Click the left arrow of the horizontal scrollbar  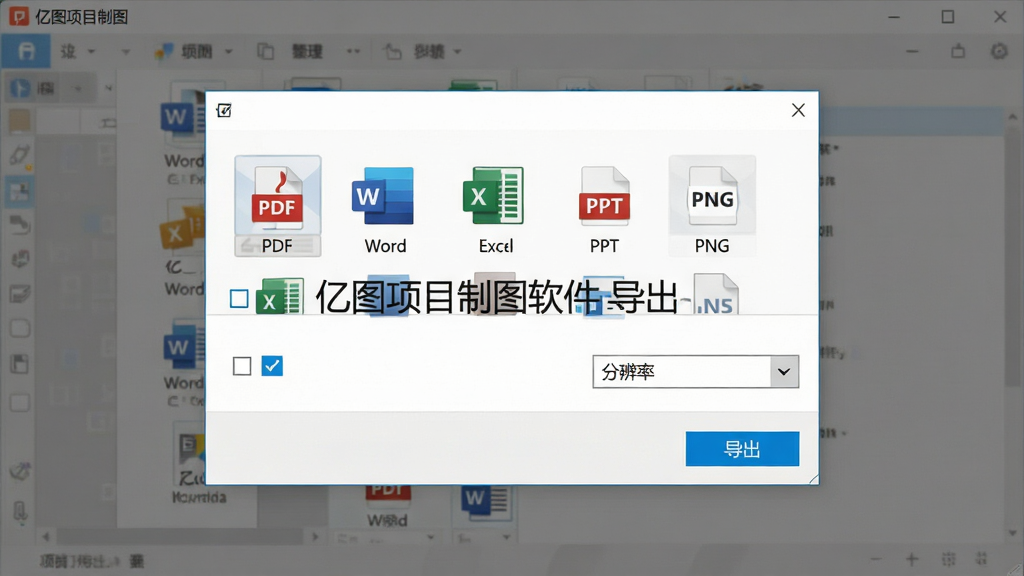[x=46, y=537]
